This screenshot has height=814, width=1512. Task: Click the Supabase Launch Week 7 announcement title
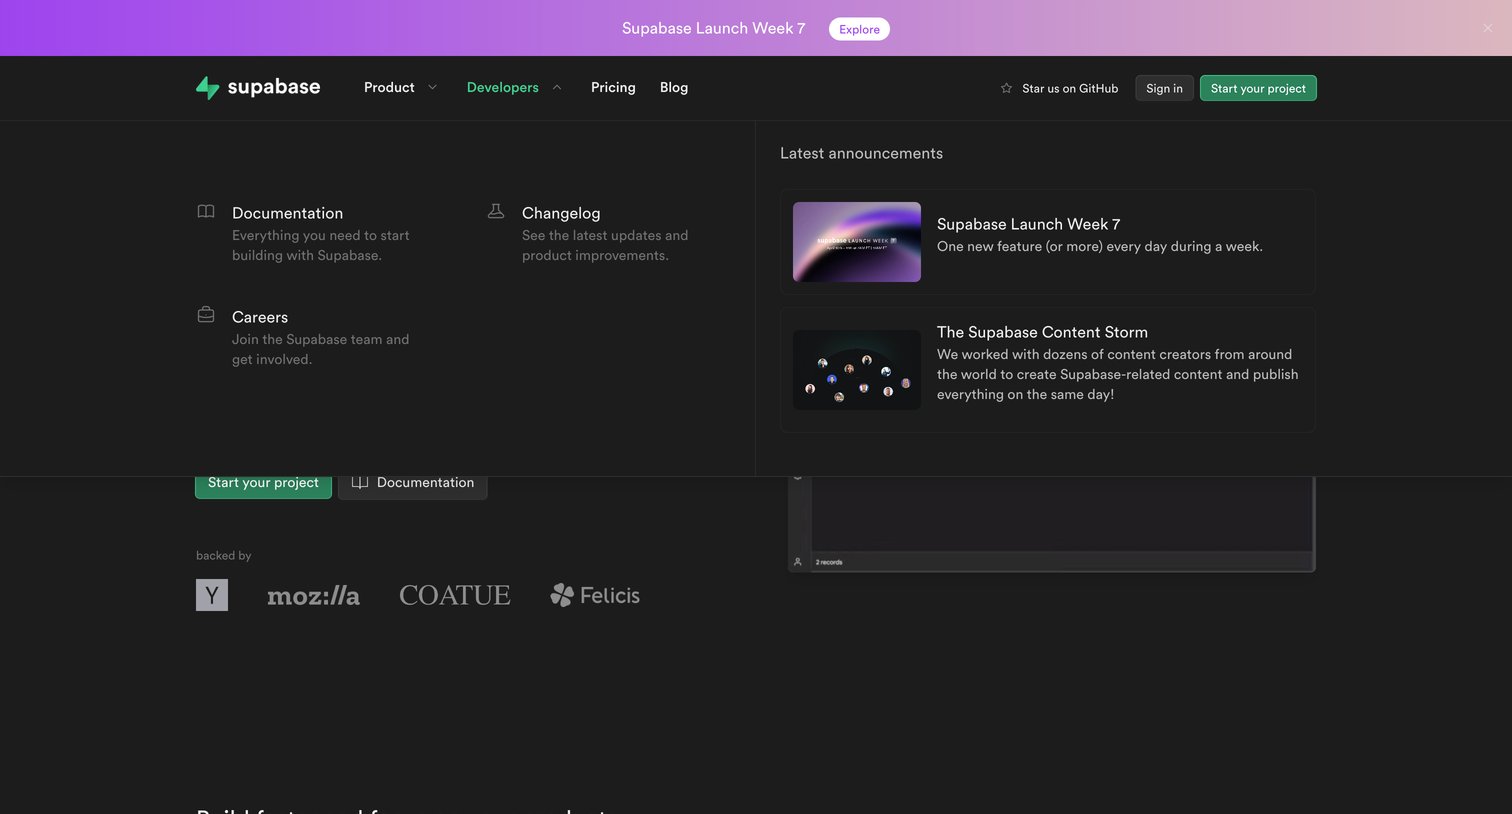coord(1028,224)
